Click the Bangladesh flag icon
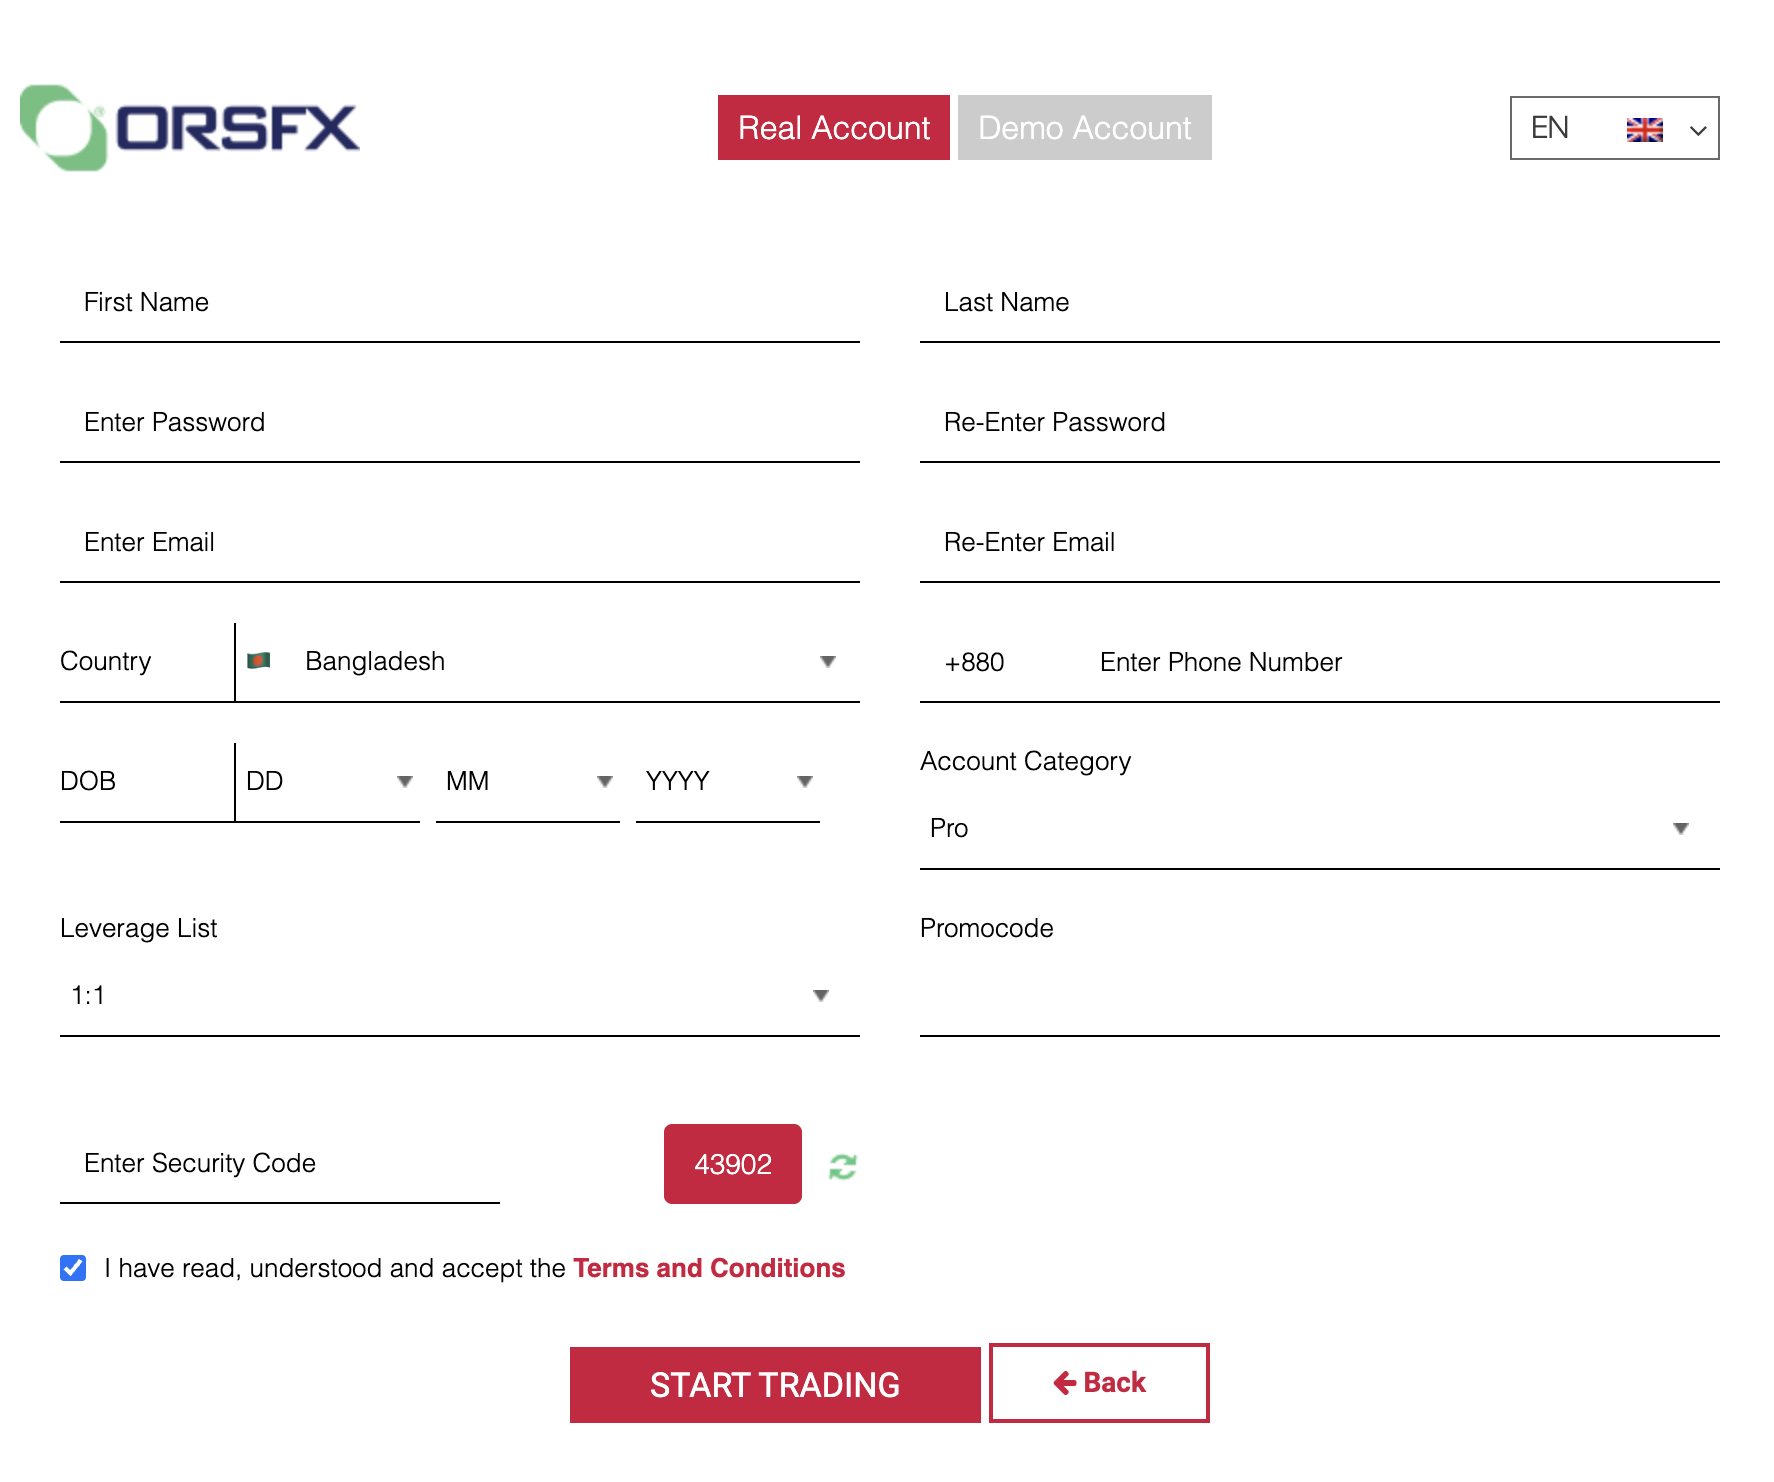This screenshot has width=1774, height=1482. (x=259, y=661)
